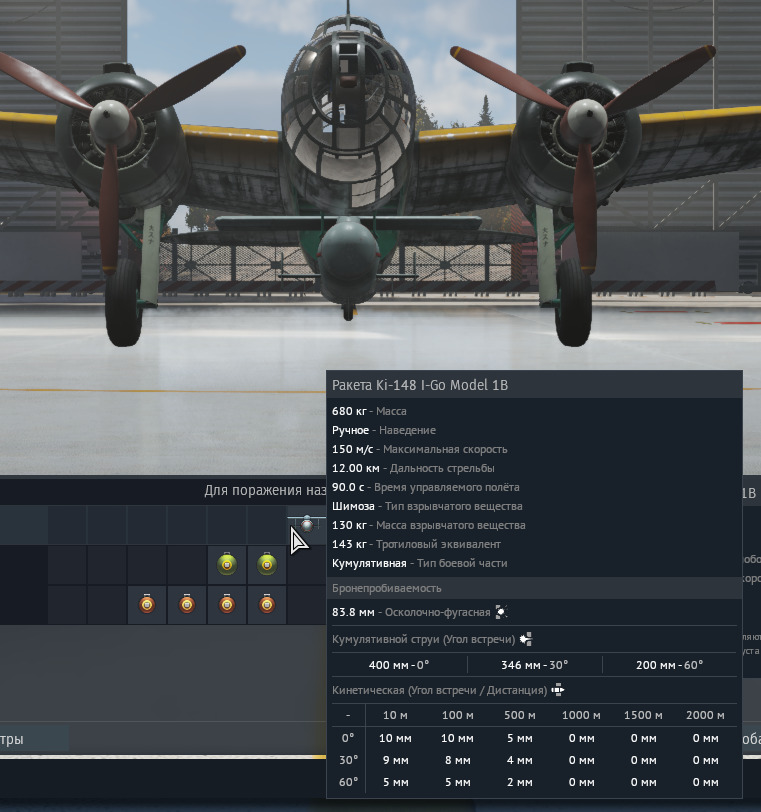Click the empty slot left of the orange bombs
761x812 pixels.
(107, 604)
